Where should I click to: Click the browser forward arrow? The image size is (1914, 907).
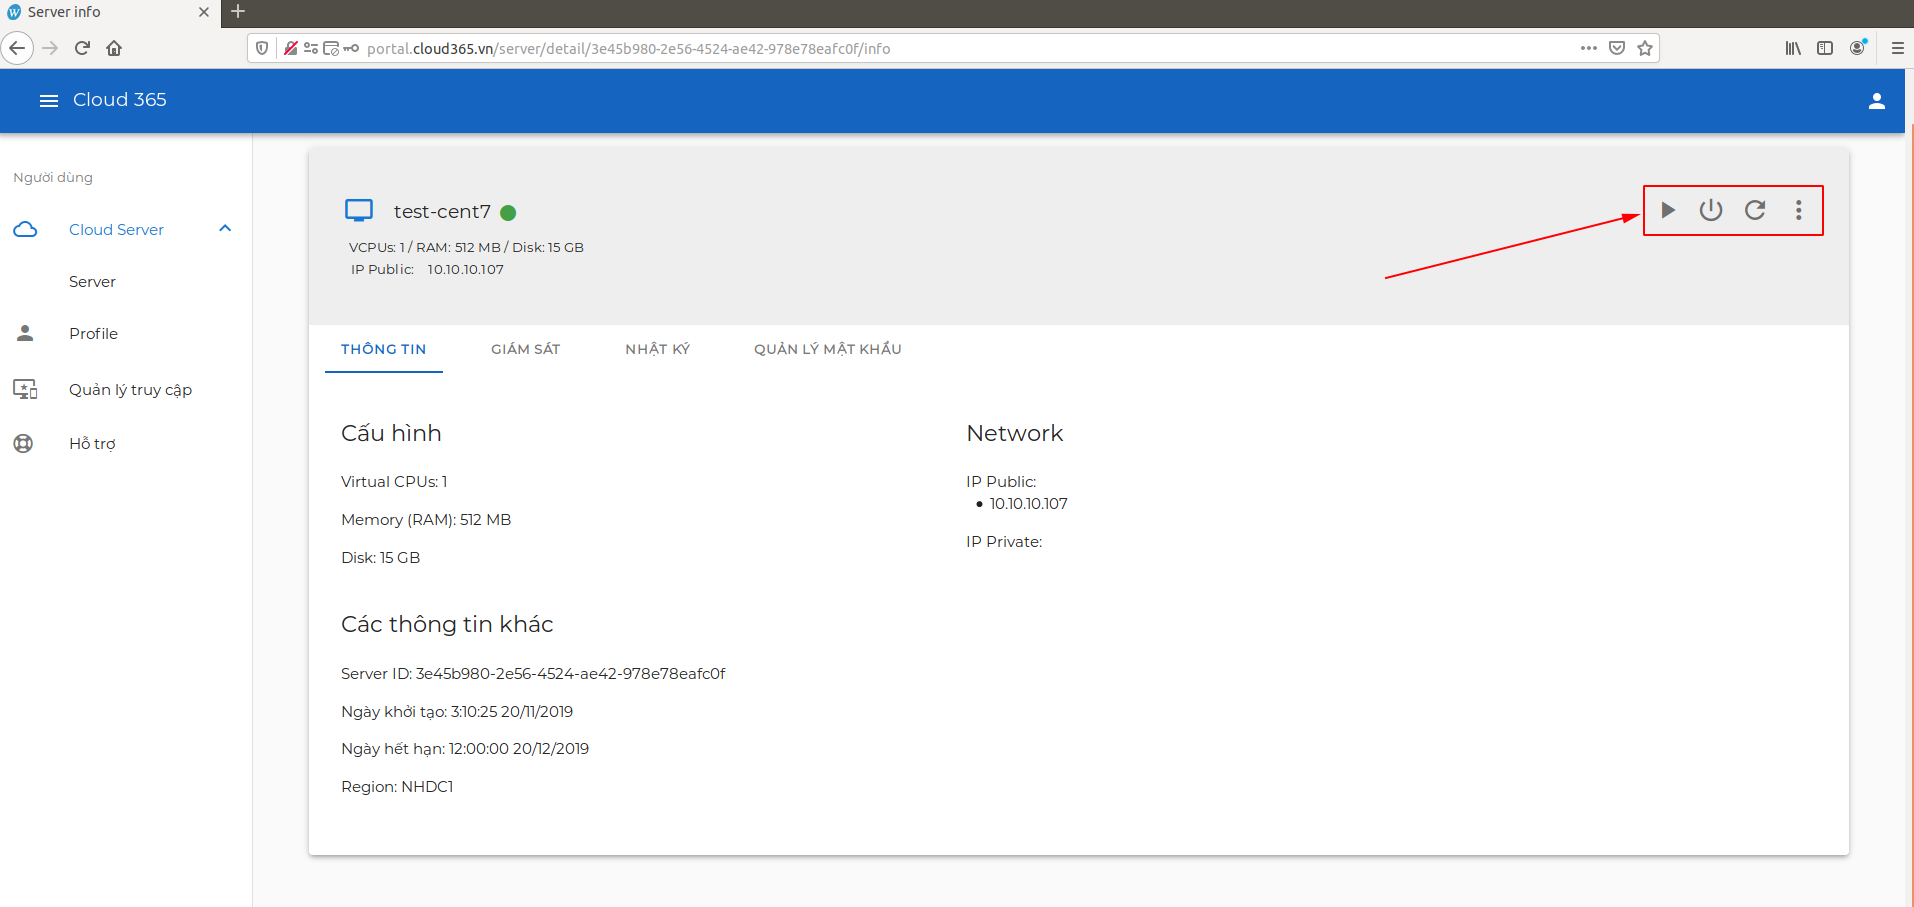point(50,48)
